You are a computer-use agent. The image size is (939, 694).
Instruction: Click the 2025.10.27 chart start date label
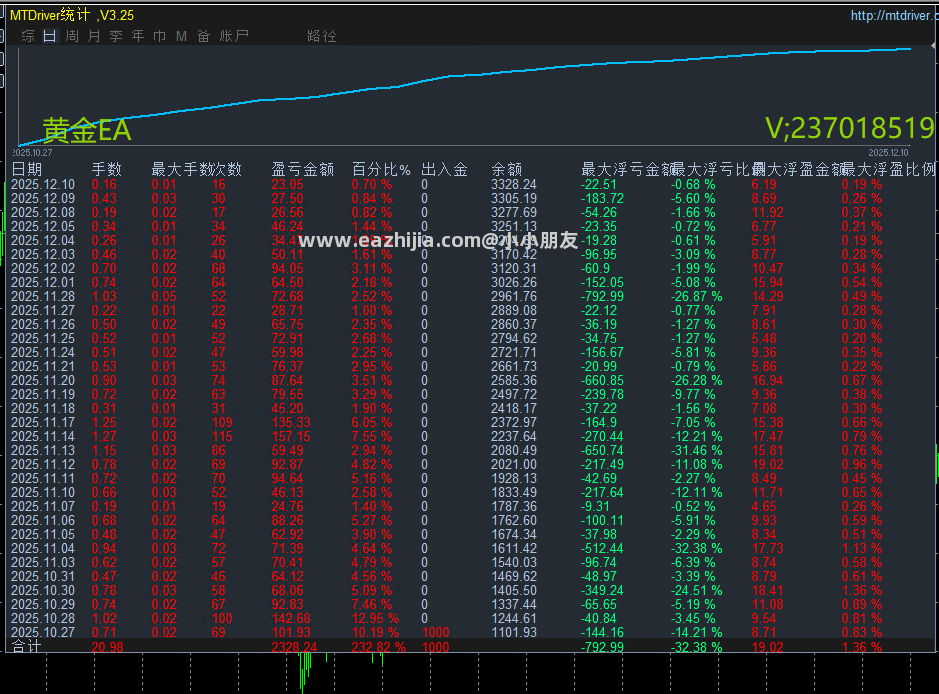(32, 153)
